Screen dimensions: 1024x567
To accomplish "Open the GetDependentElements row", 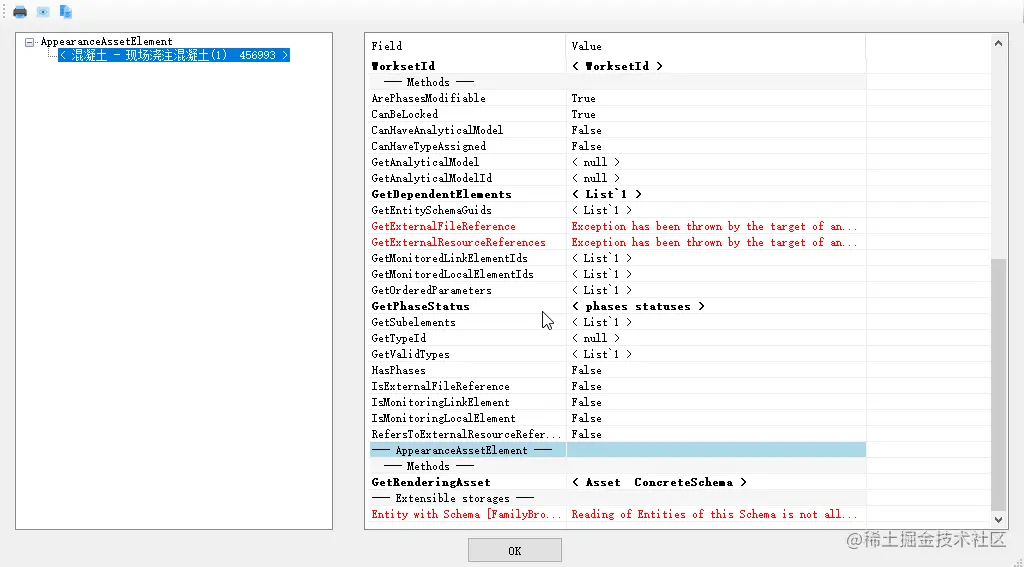I will pyautogui.click(x=441, y=194).
